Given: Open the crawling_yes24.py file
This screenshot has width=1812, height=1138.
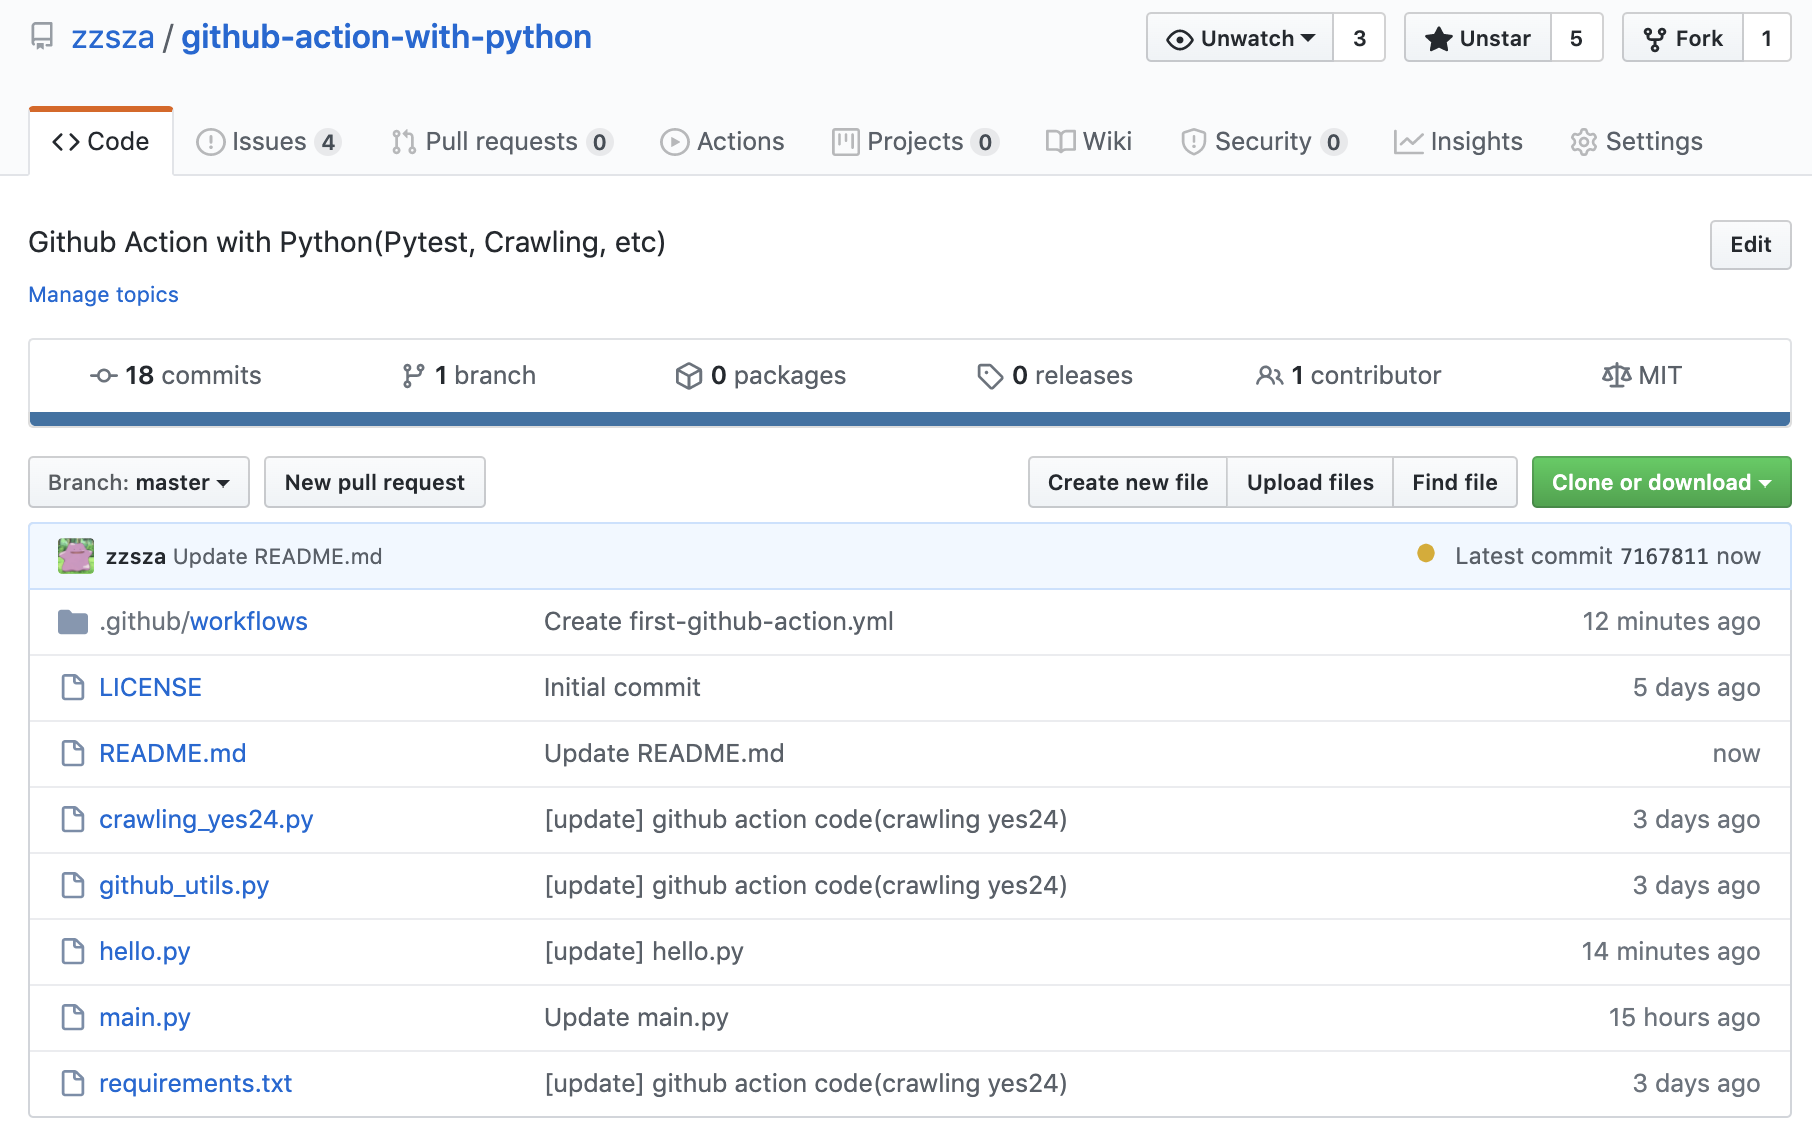Looking at the screenshot, I should pos(206,819).
